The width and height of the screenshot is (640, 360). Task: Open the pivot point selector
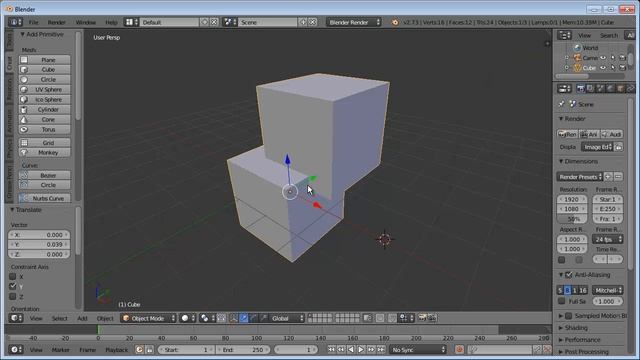tap(208, 318)
